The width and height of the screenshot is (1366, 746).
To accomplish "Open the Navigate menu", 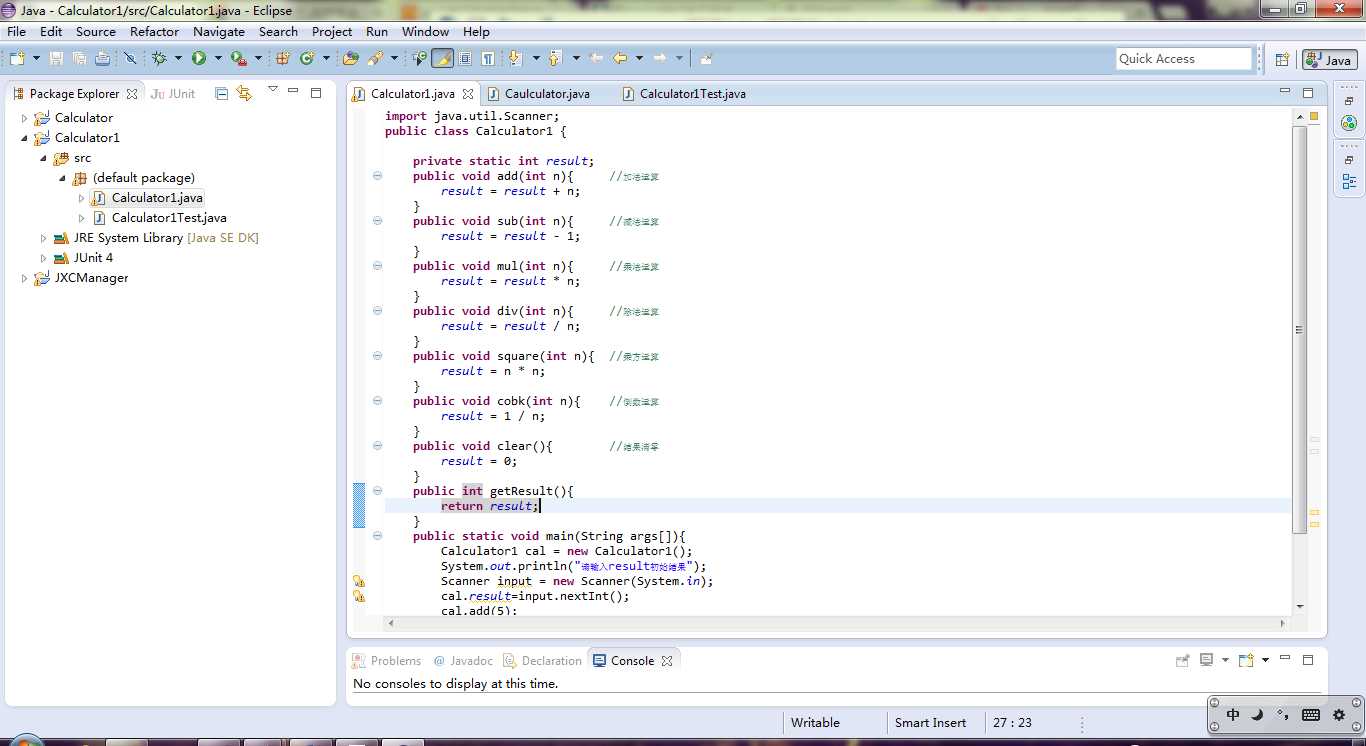I will pyautogui.click(x=219, y=31).
